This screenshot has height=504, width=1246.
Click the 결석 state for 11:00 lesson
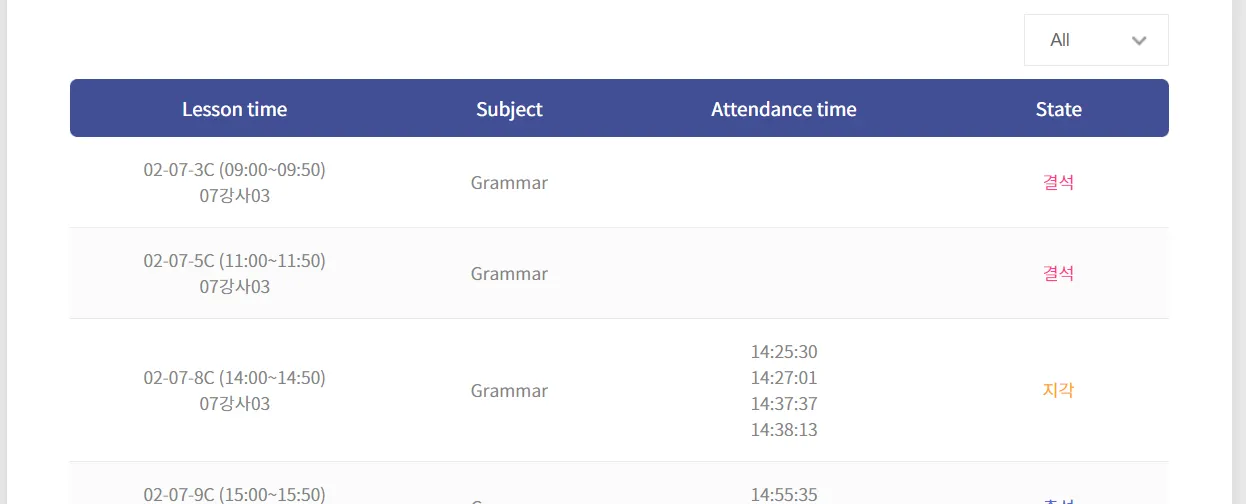(x=1058, y=274)
